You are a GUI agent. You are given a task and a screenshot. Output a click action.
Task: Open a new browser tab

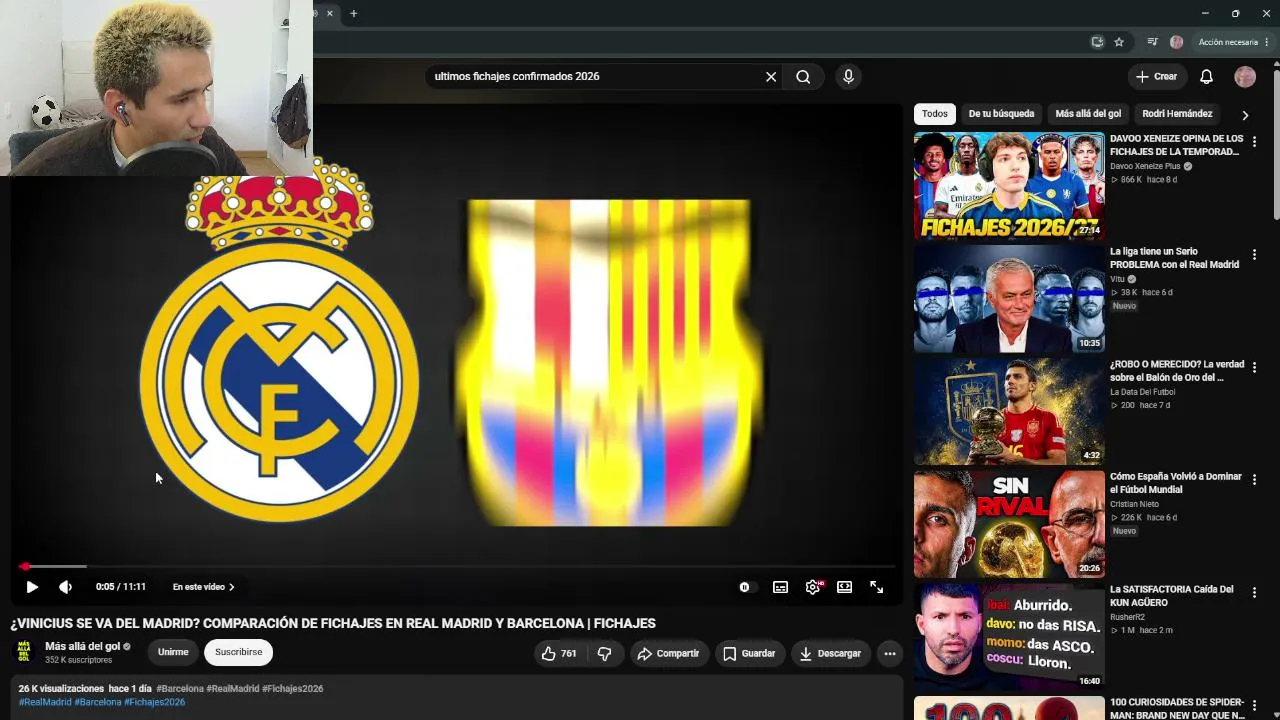[x=353, y=13]
